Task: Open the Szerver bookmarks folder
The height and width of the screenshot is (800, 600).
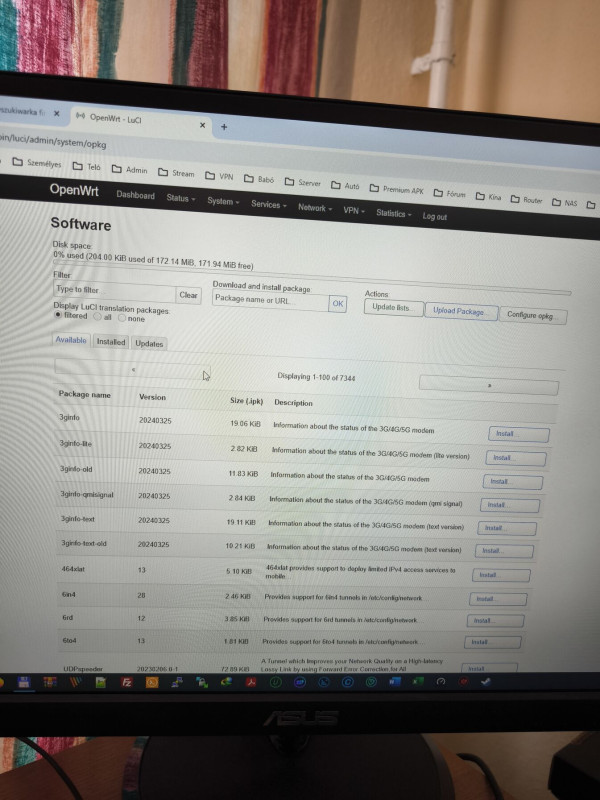Action: [x=303, y=182]
